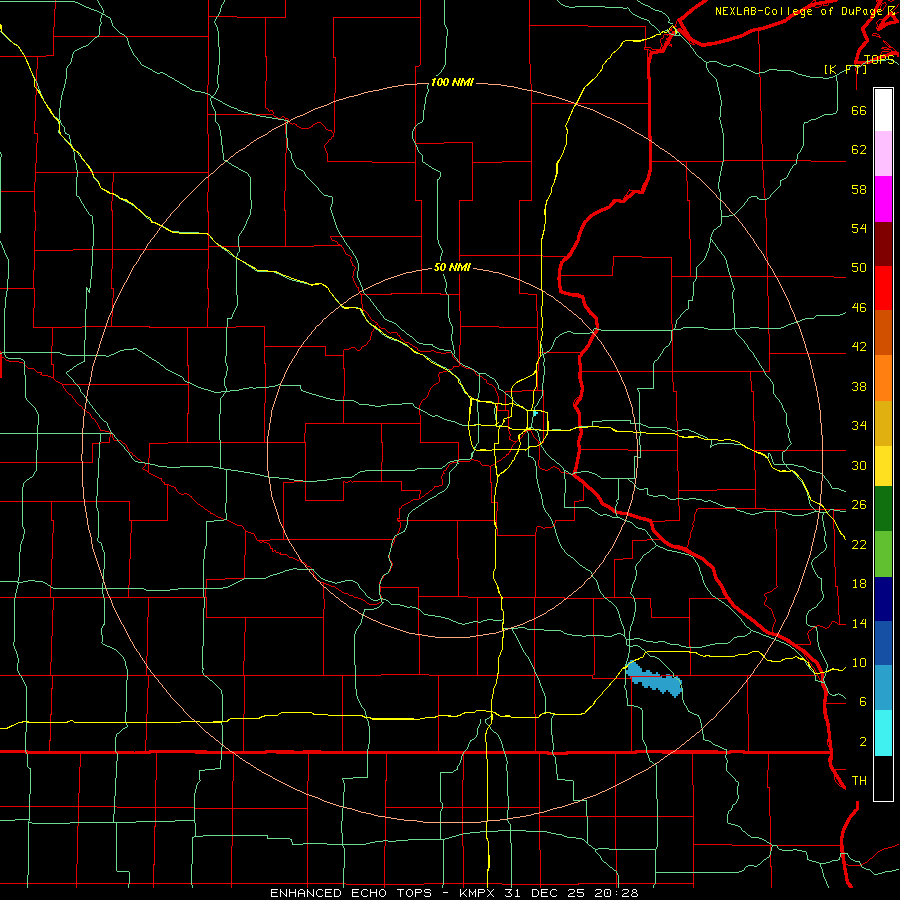Click the '62' scale value
This screenshot has width=900, height=900.
coord(859,150)
